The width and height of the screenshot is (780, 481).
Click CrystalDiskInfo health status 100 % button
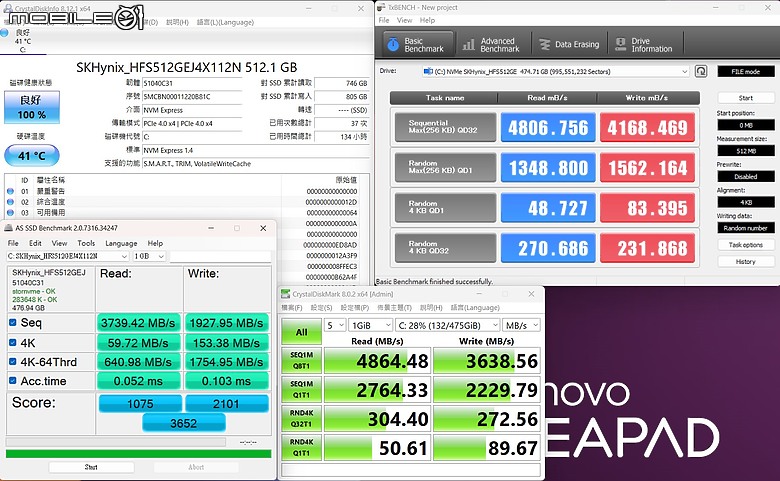[32, 107]
